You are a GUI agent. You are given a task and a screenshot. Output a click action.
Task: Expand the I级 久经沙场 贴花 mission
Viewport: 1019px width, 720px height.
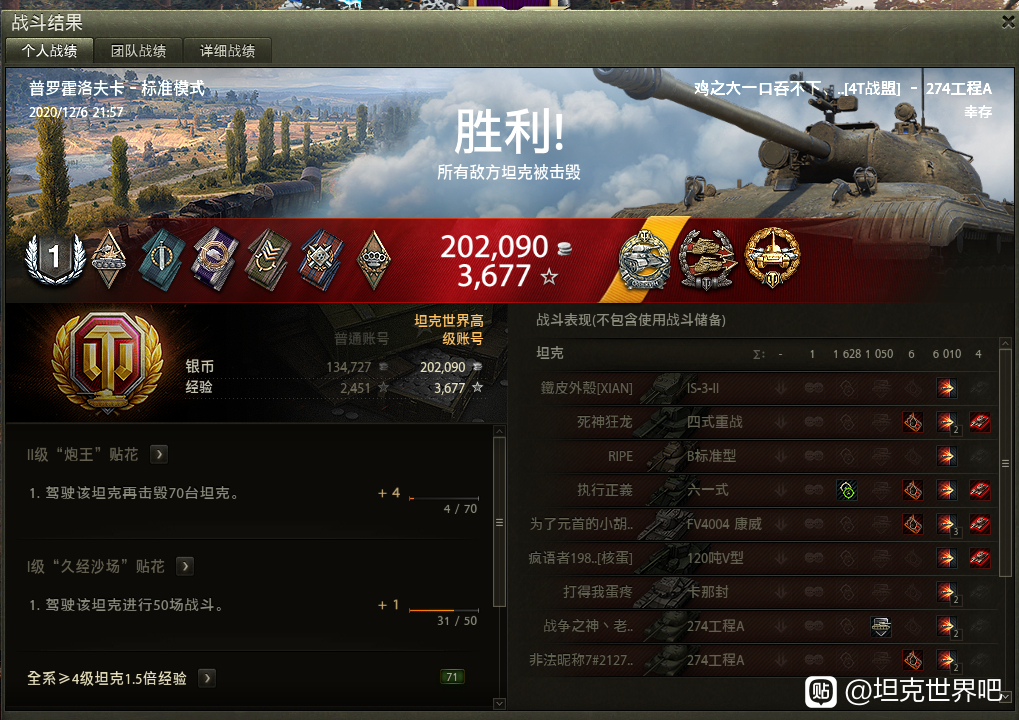pyautogui.click(x=185, y=566)
